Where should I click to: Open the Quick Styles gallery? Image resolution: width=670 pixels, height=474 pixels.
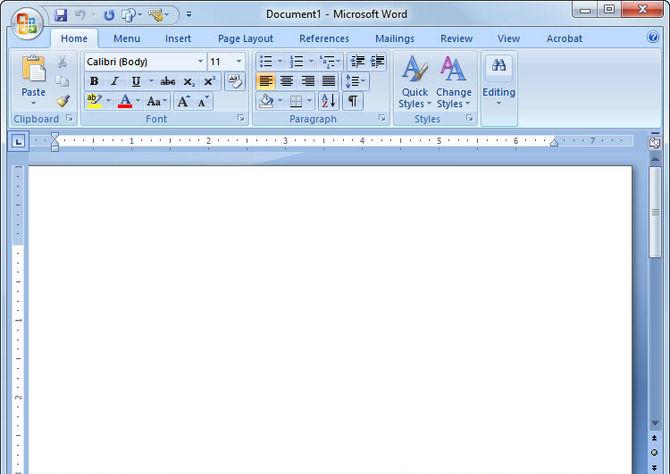tap(414, 82)
